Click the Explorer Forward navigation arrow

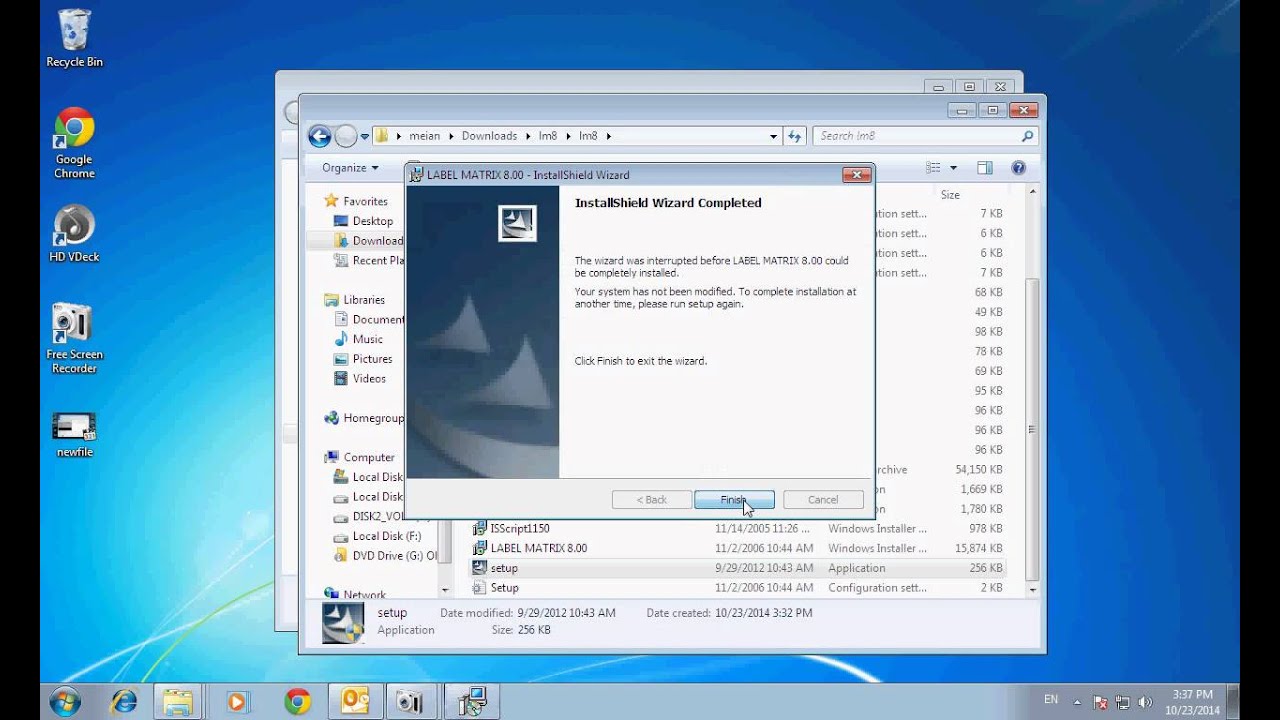coord(345,136)
